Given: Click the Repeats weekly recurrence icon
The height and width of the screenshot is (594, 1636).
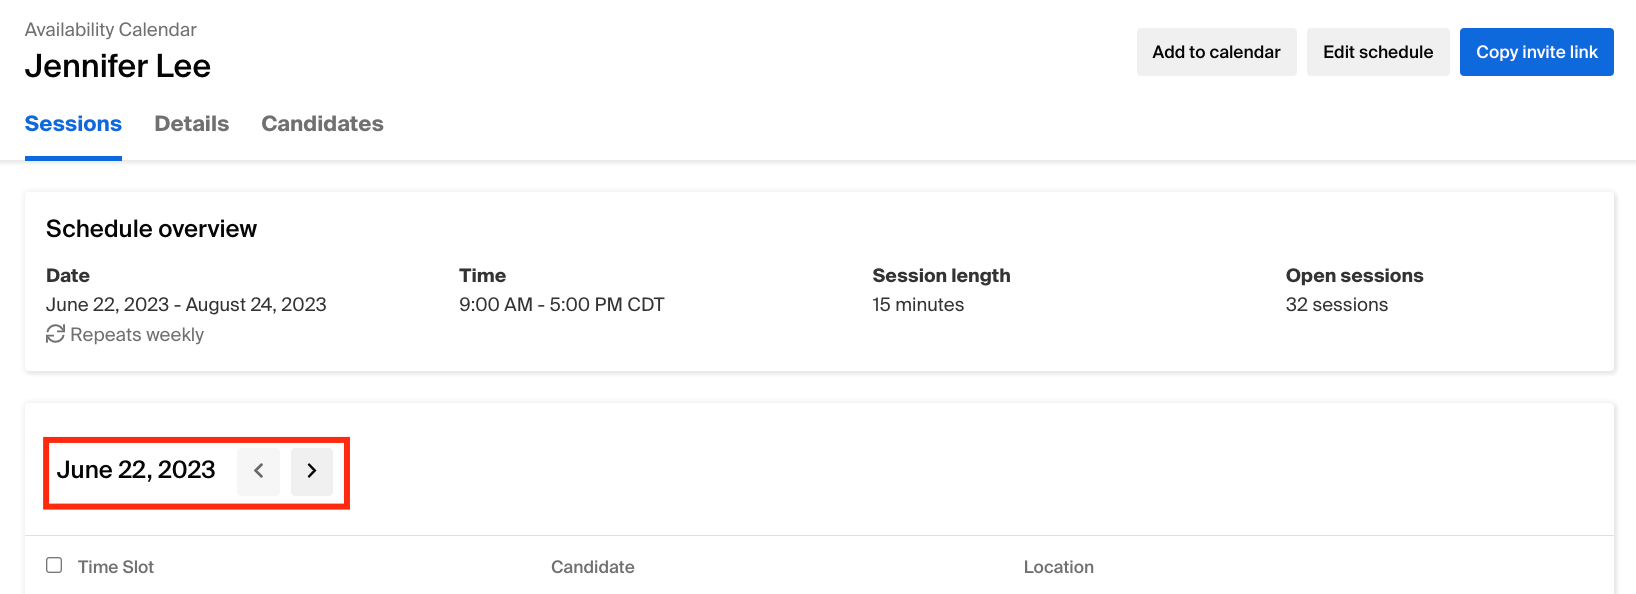Looking at the screenshot, I should point(55,334).
